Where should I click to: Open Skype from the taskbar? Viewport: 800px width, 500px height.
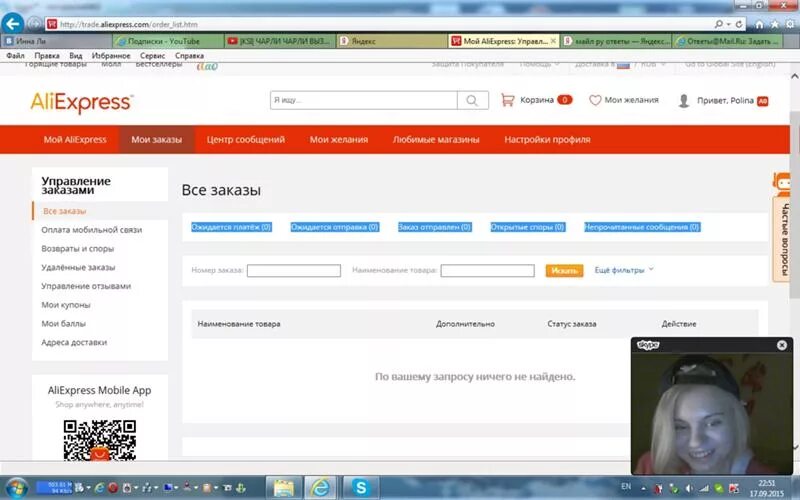[361, 488]
